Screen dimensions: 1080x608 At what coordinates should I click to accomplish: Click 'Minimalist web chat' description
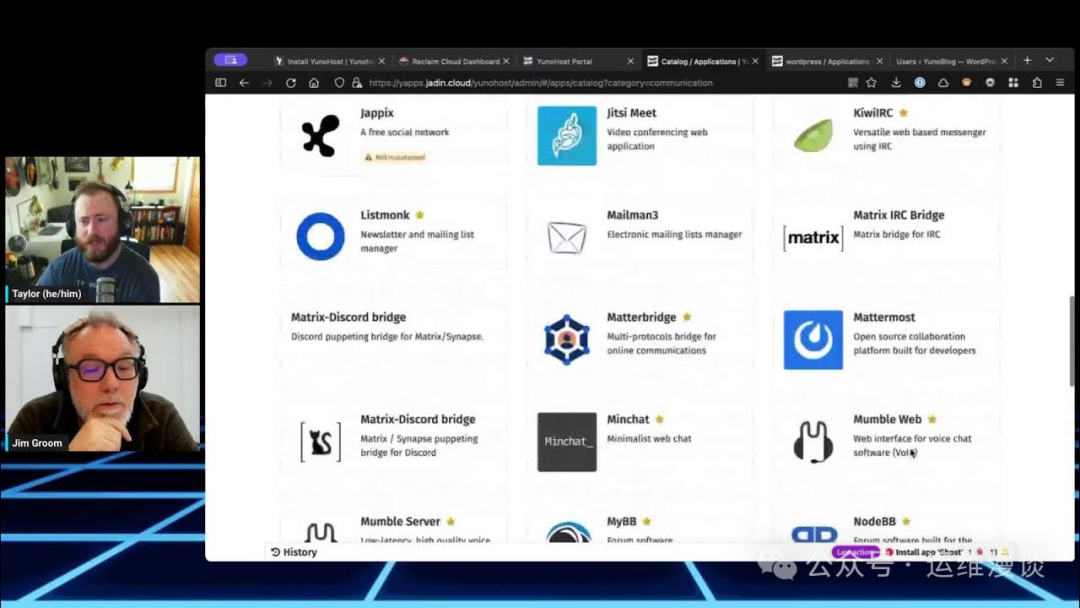click(649, 439)
